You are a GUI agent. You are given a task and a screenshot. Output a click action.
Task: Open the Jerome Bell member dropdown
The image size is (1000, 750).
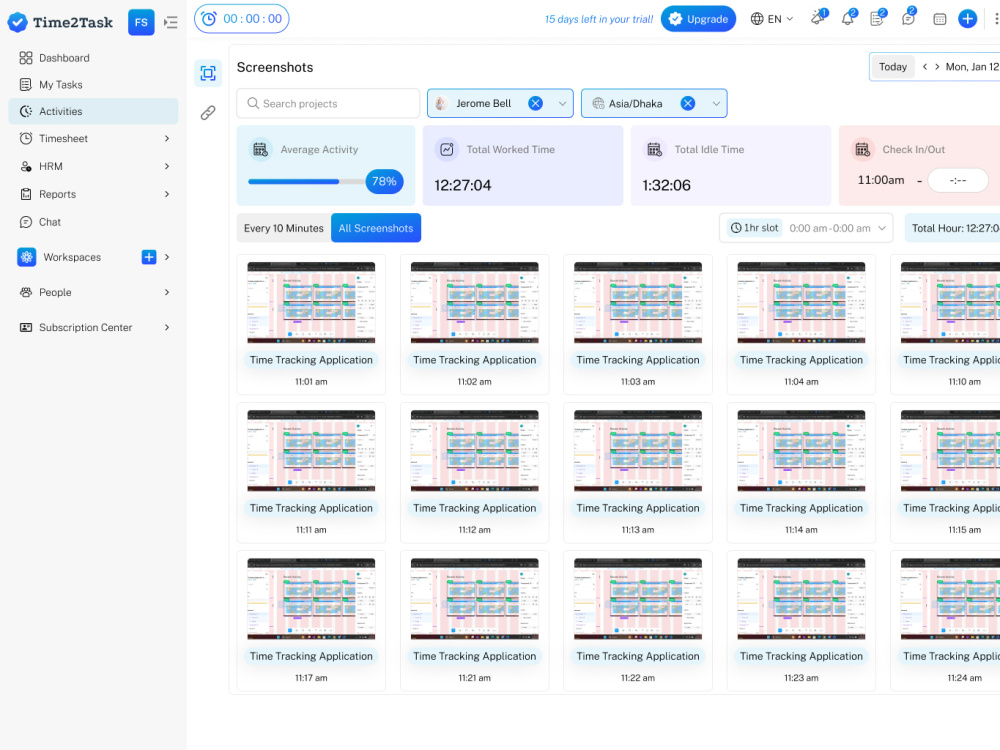(x=562, y=103)
